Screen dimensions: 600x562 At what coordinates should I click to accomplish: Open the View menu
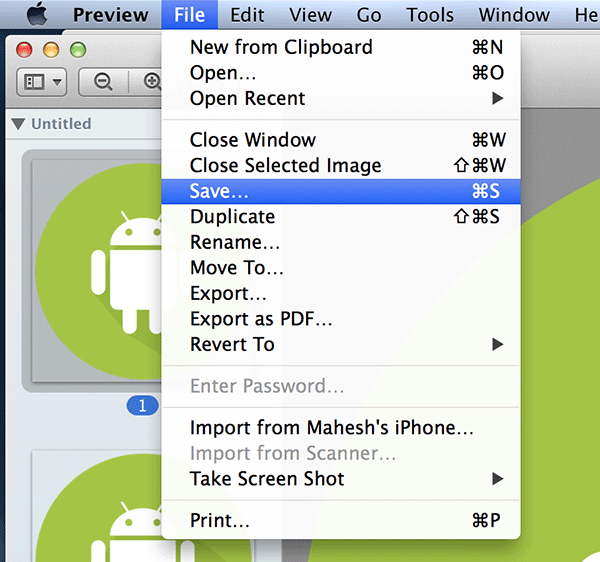click(x=310, y=15)
